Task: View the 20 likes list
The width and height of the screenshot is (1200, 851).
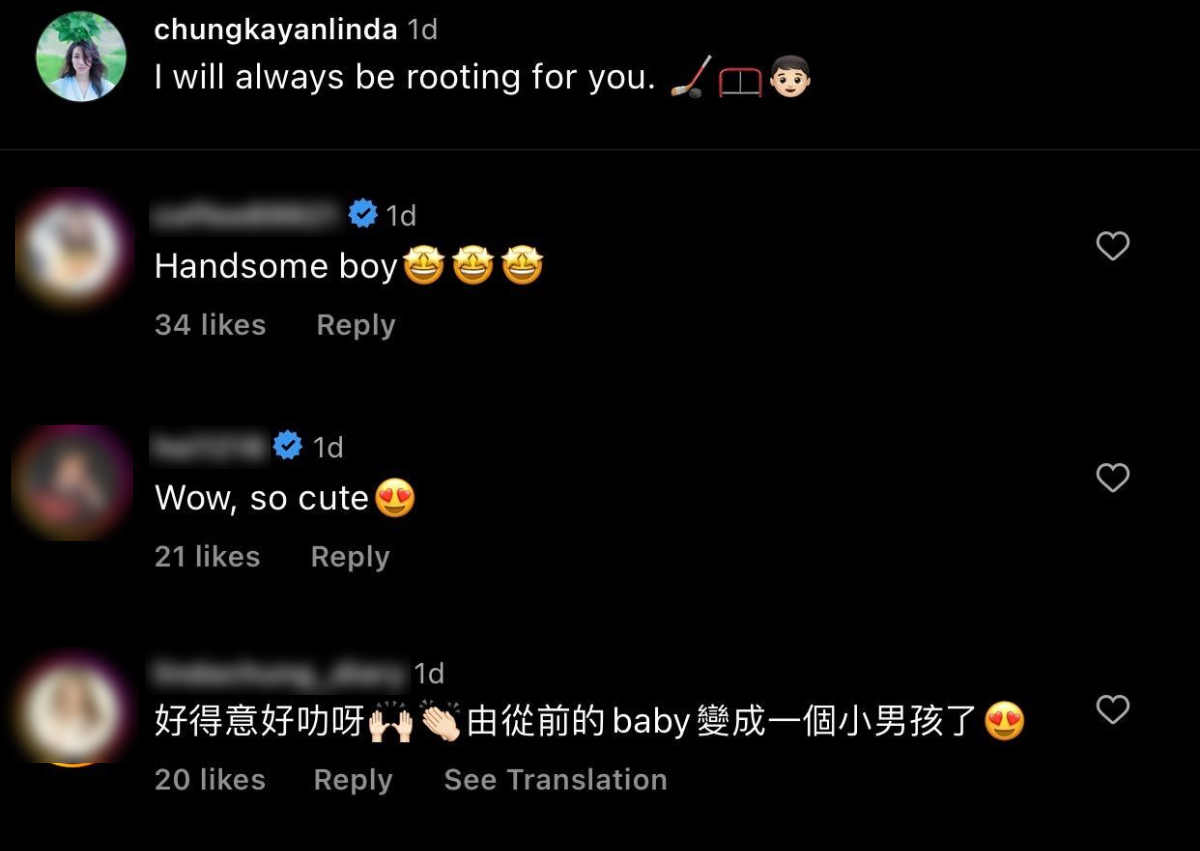Action: (210, 780)
